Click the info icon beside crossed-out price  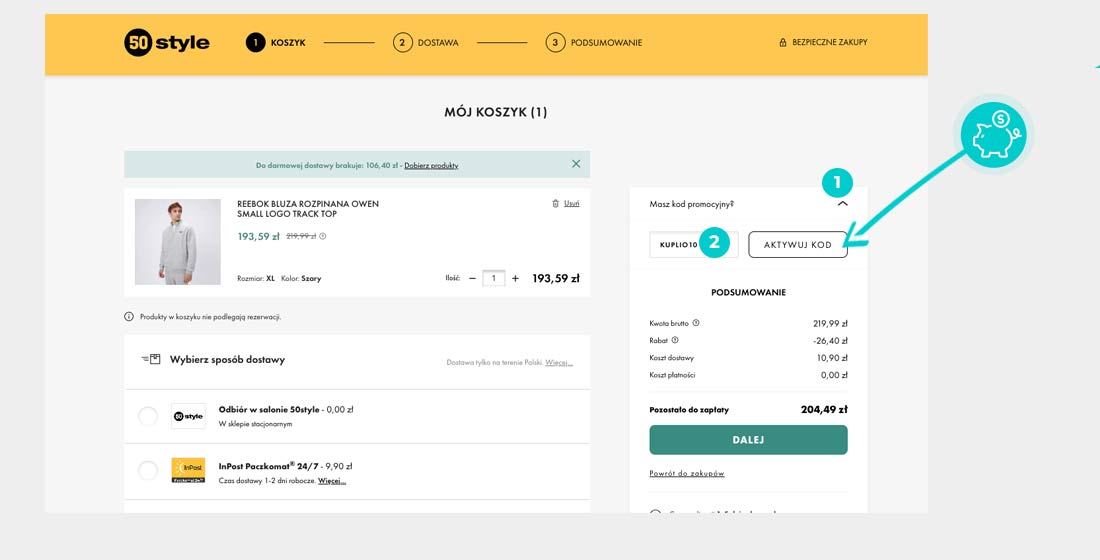point(323,237)
